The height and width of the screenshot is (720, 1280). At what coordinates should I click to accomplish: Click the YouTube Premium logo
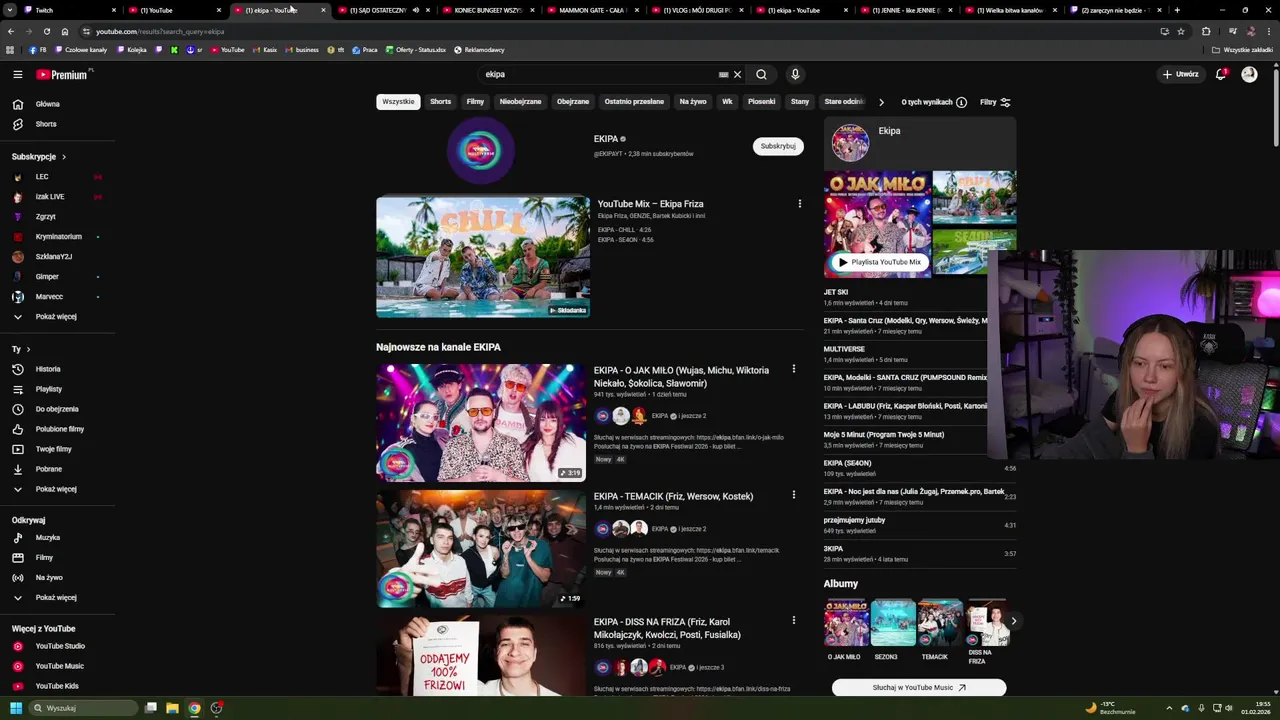64,74
